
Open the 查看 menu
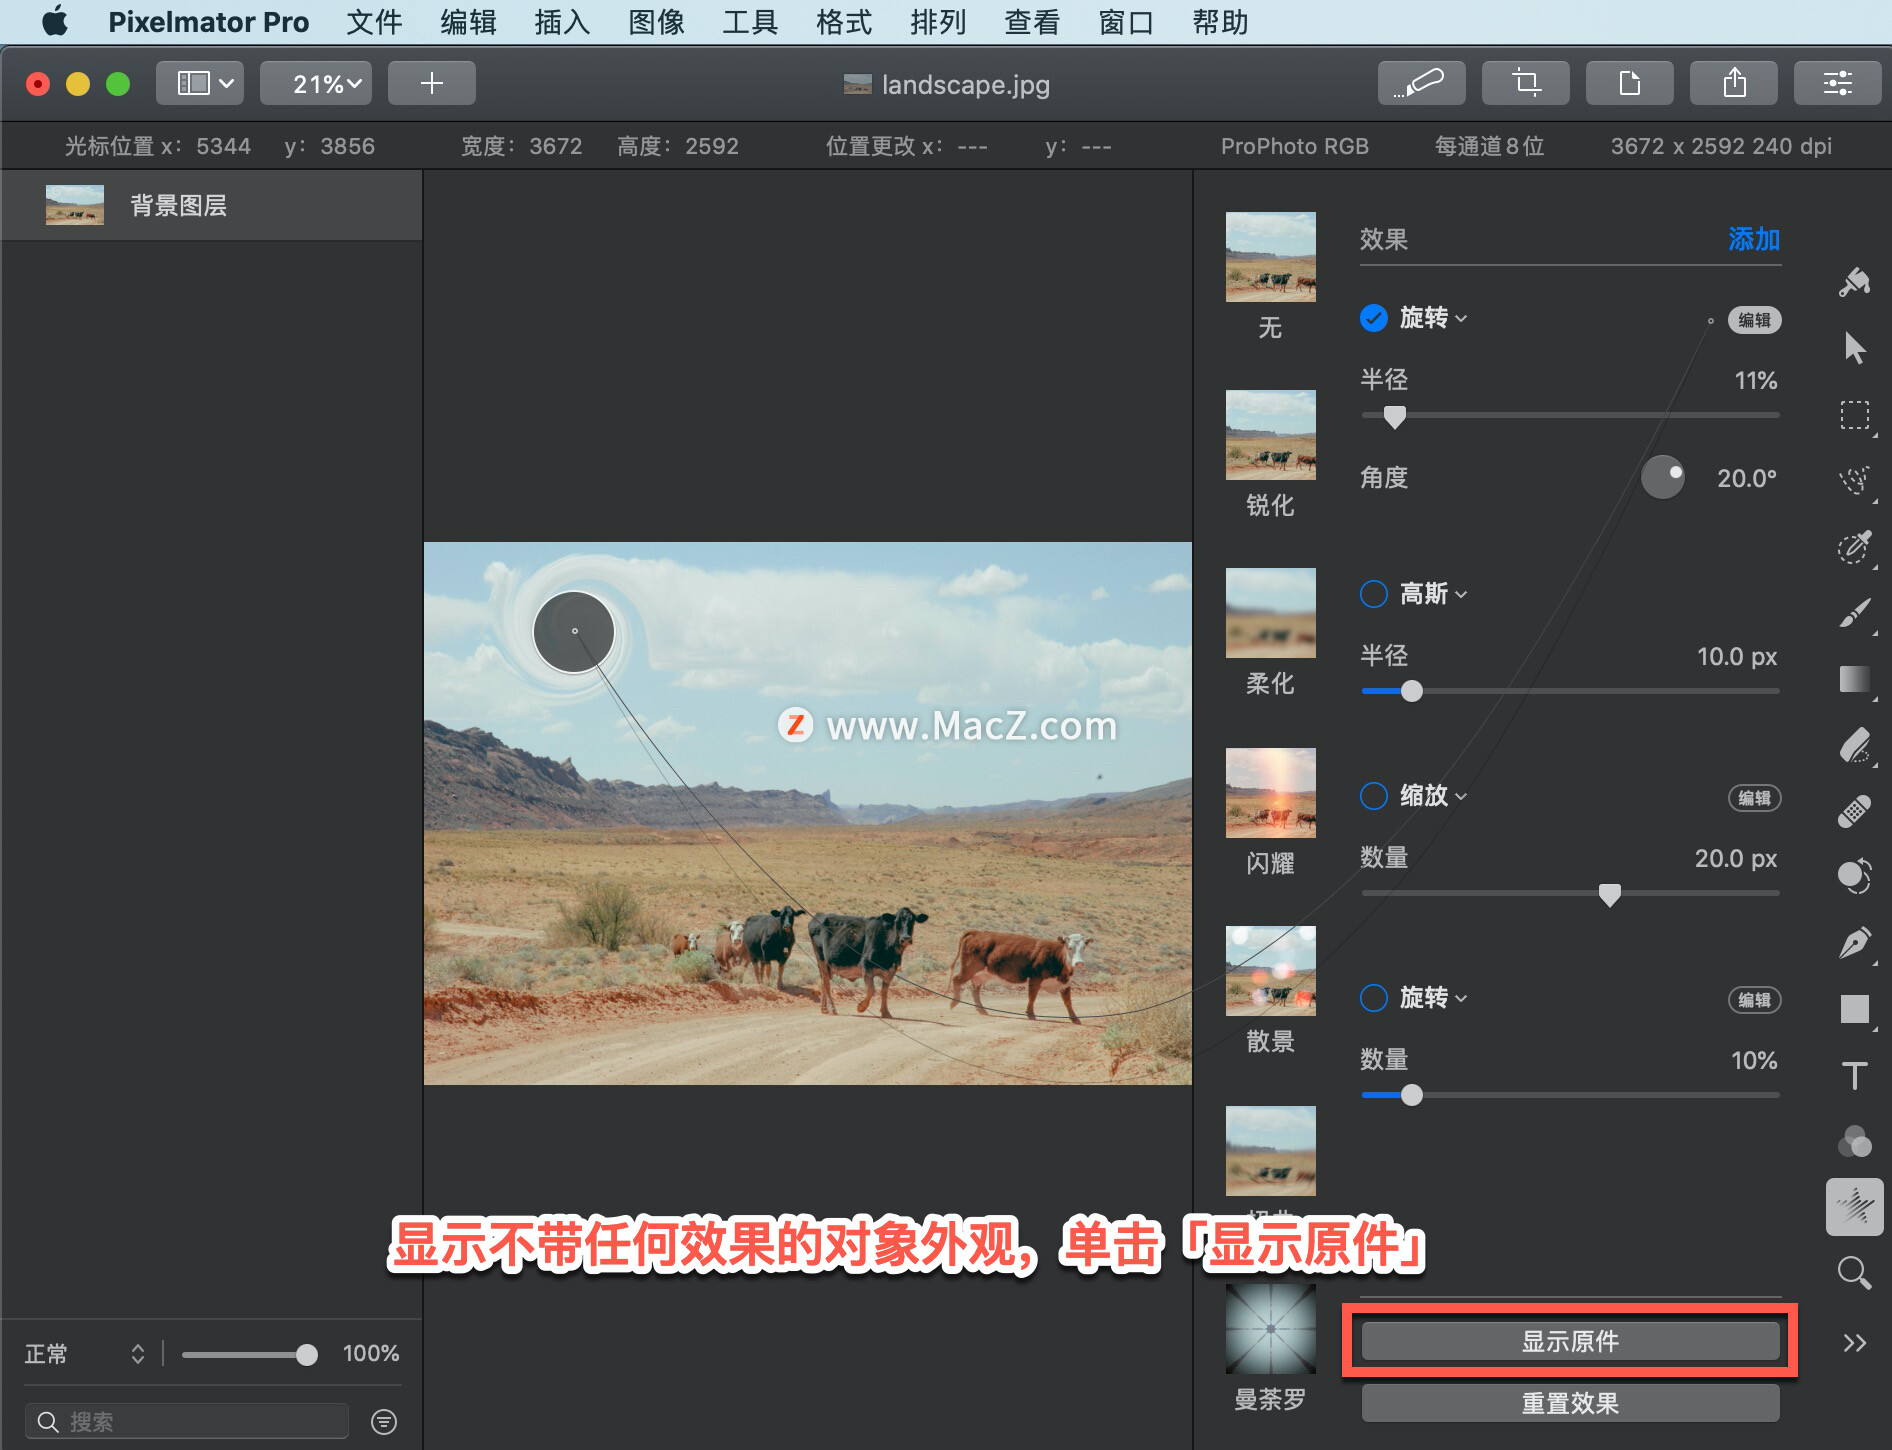coord(1032,21)
